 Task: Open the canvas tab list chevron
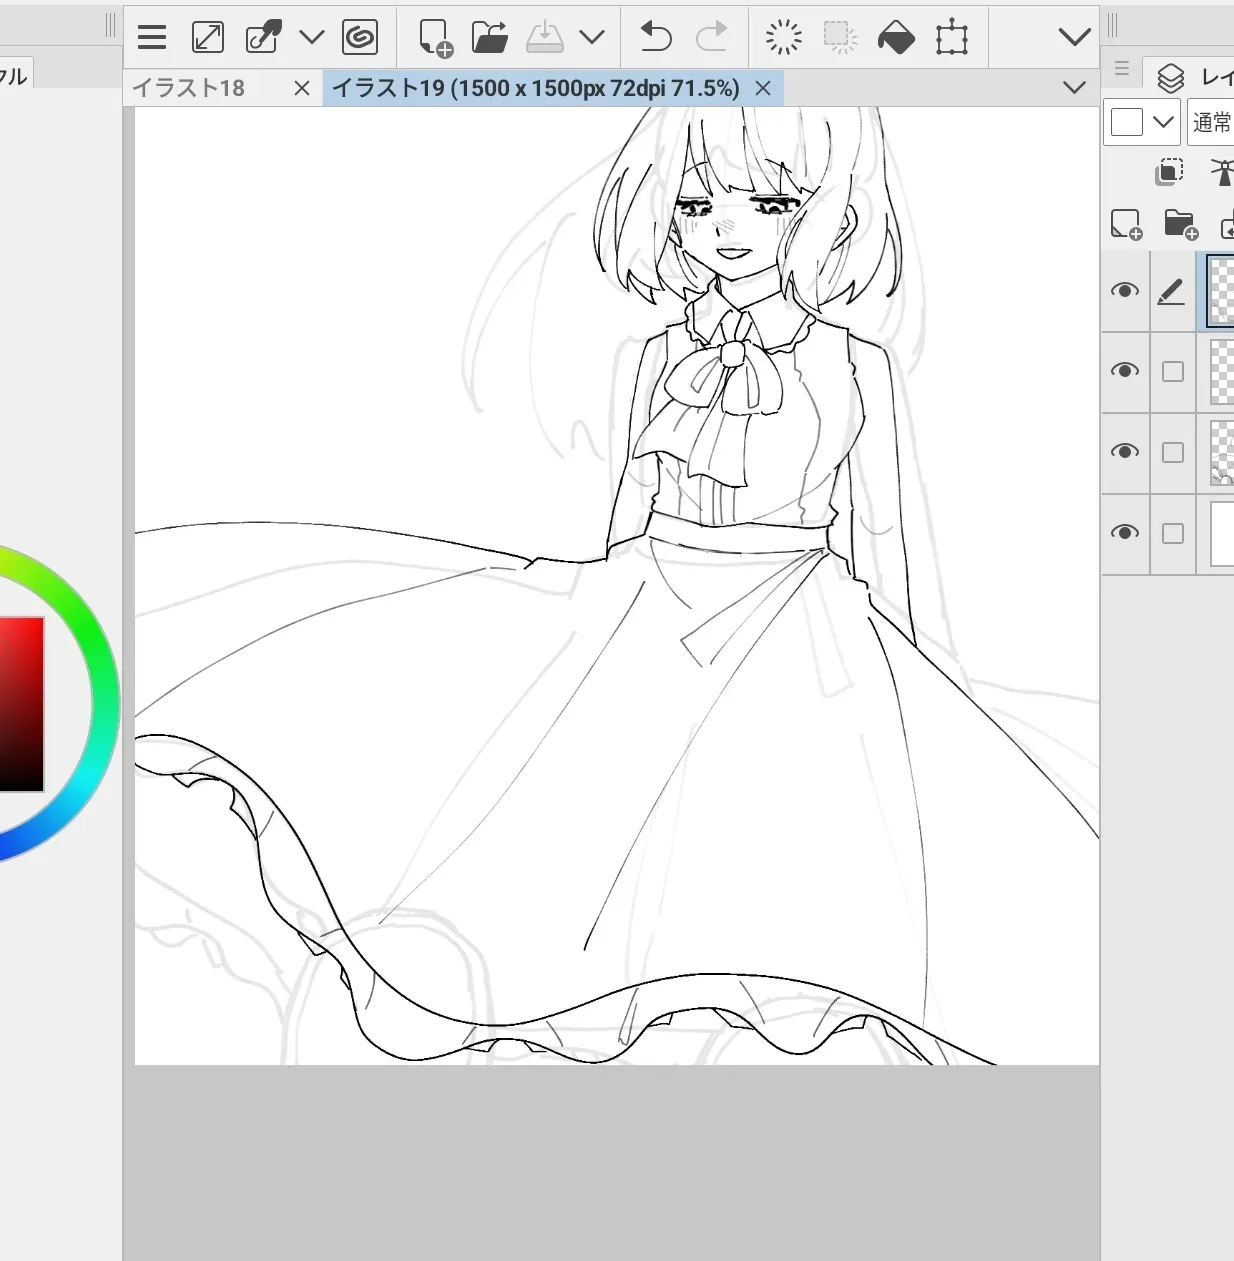[x=1074, y=88]
